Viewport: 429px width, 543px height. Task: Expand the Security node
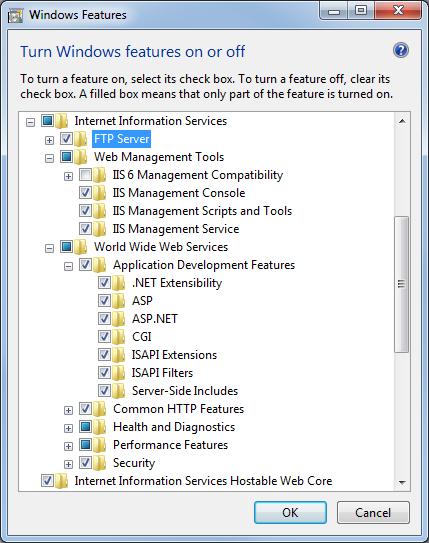coord(69,465)
